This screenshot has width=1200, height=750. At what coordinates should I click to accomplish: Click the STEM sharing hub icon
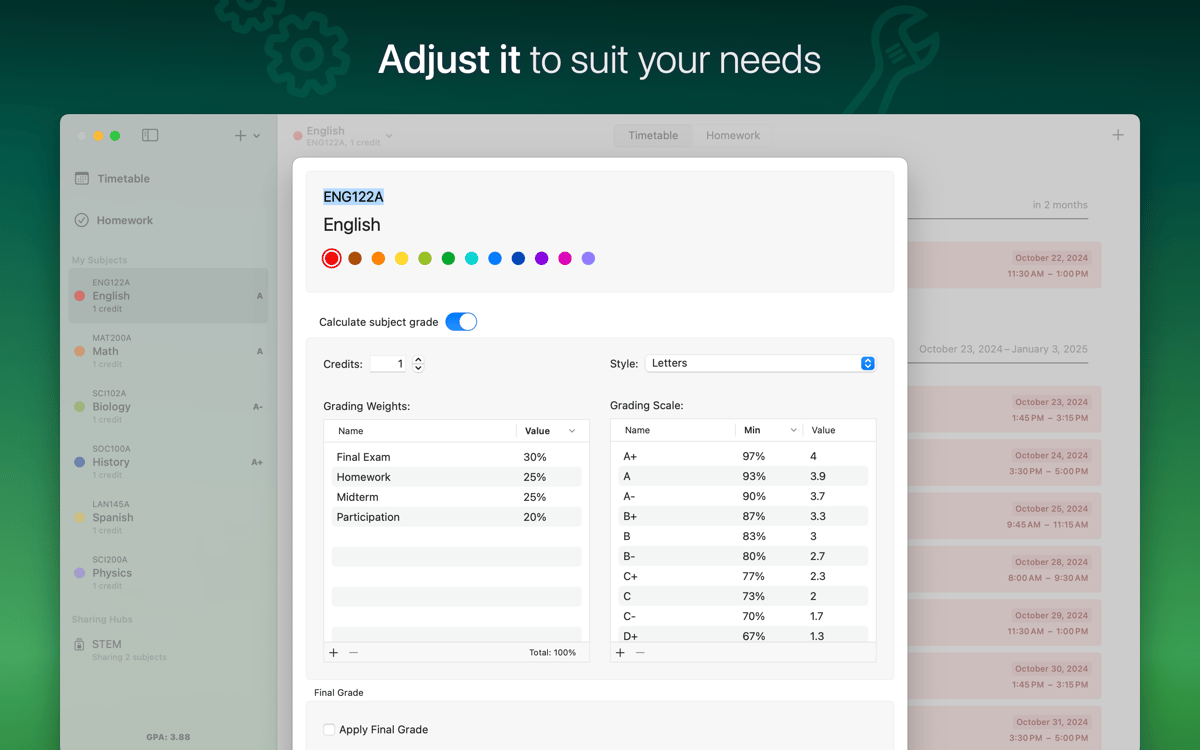tap(79, 645)
